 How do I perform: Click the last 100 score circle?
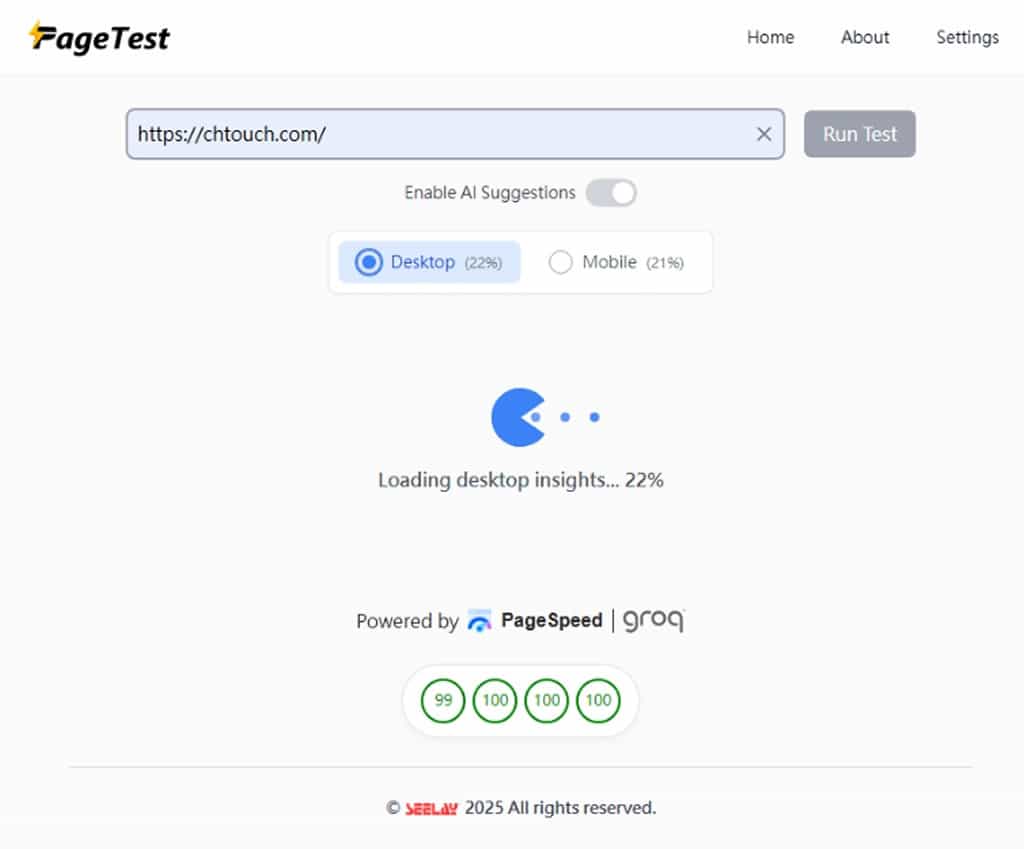(599, 701)
